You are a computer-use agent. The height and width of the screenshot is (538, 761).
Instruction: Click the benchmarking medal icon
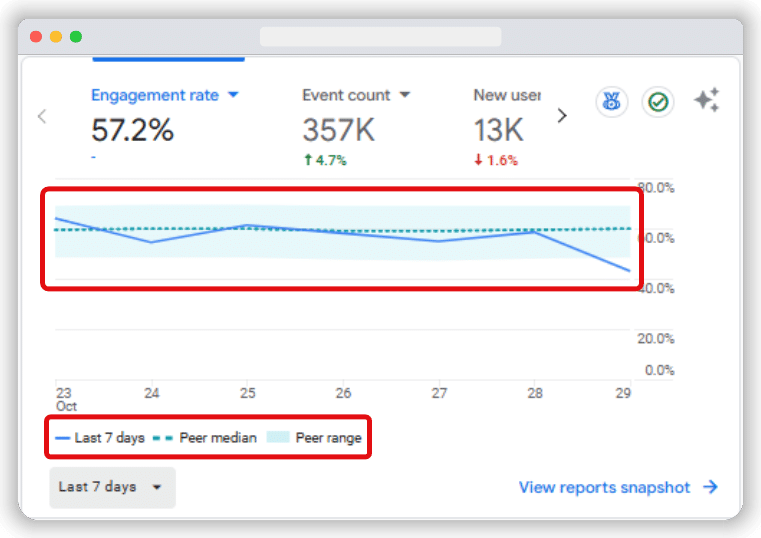pos(612,102)
